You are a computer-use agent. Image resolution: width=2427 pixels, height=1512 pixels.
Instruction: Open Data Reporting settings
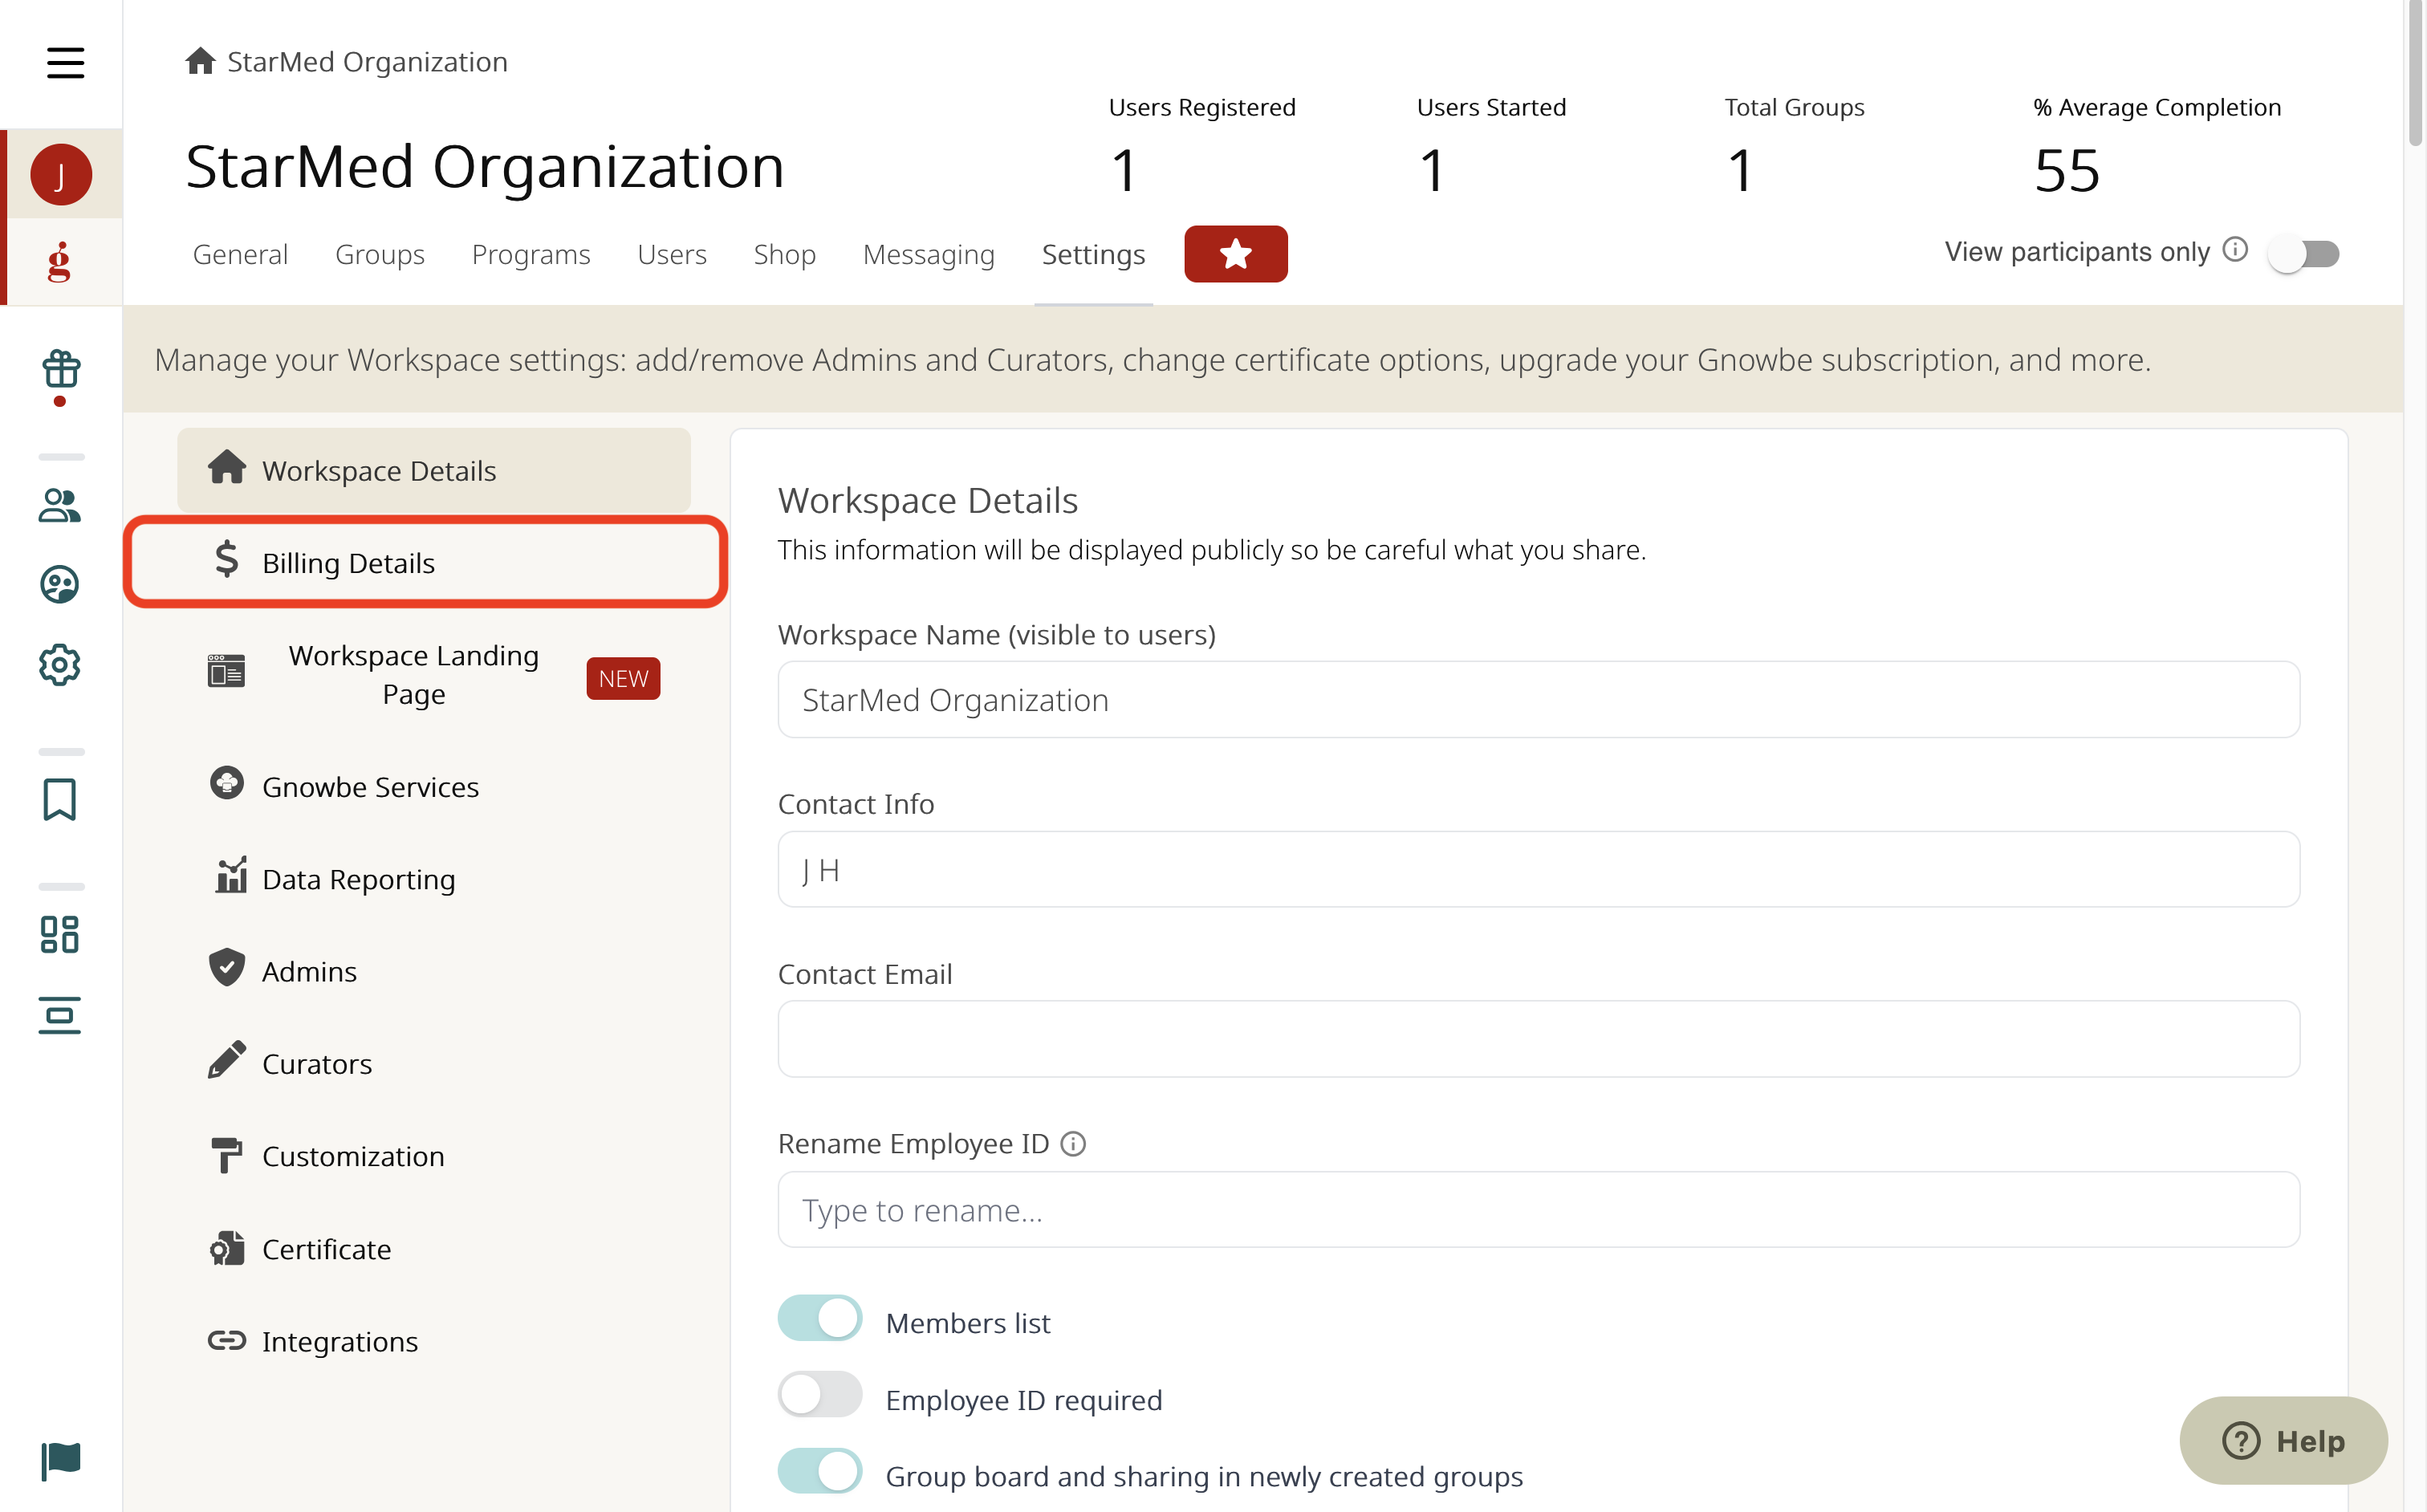tap(434, 878)
